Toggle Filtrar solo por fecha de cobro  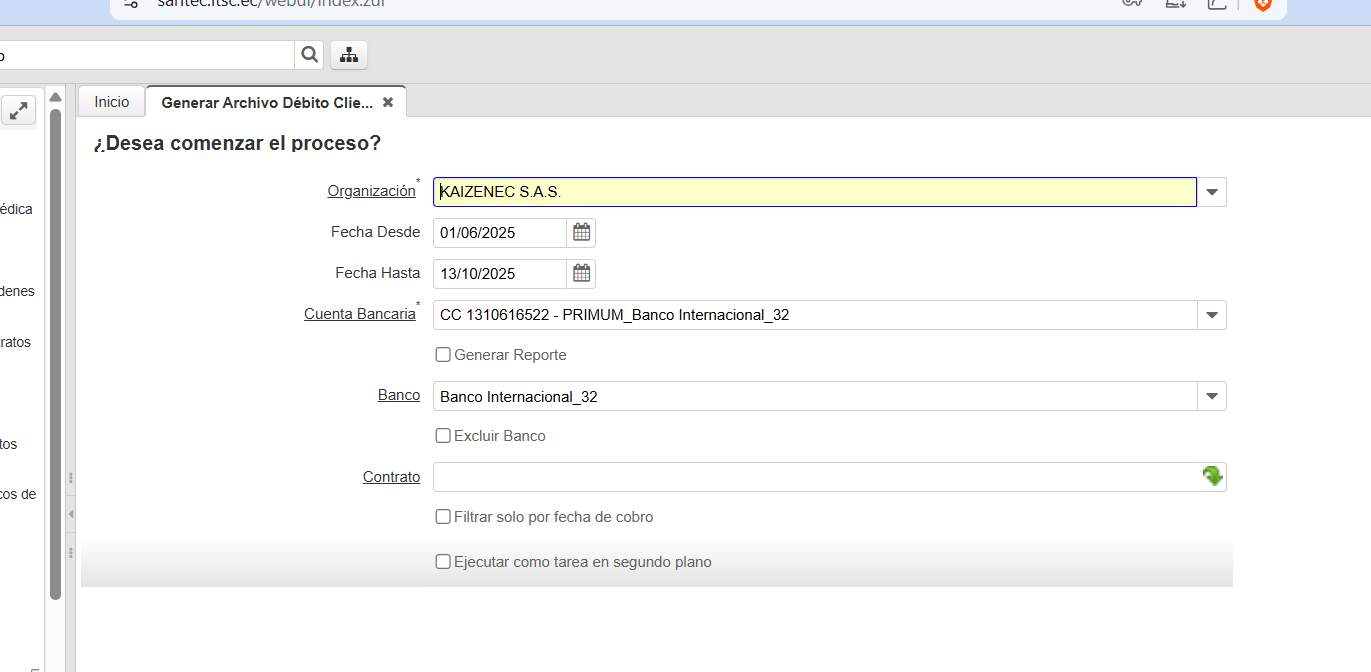pos(443,517)
